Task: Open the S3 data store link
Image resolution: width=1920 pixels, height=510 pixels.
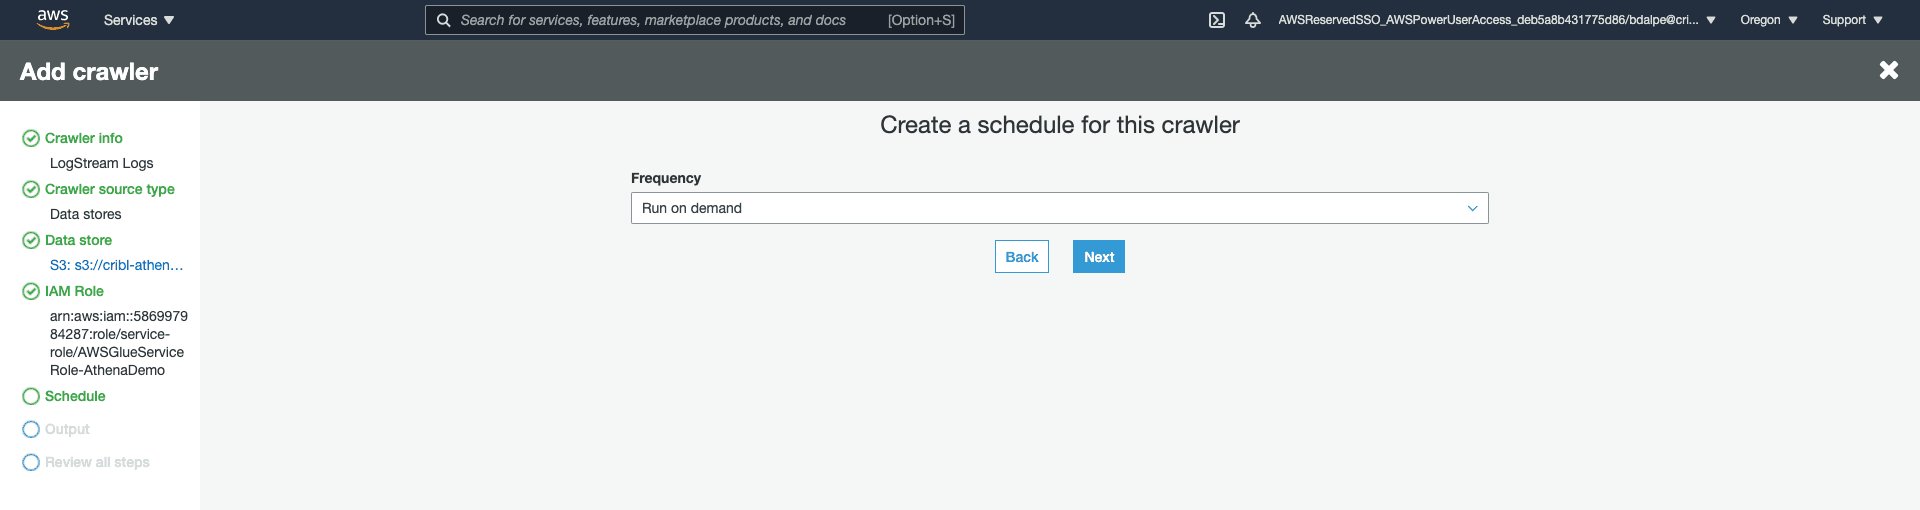Action: click(x=116, y=265)
